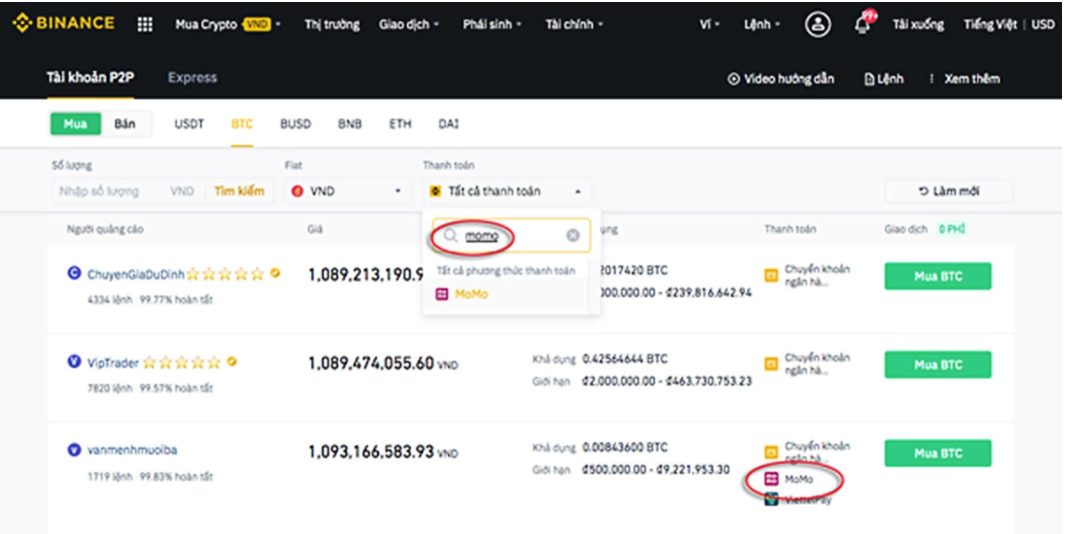Click MoMo icon in vanmenhmuoiba row
This screenshot has width=1067, height=534.
(x=771, y=479)
